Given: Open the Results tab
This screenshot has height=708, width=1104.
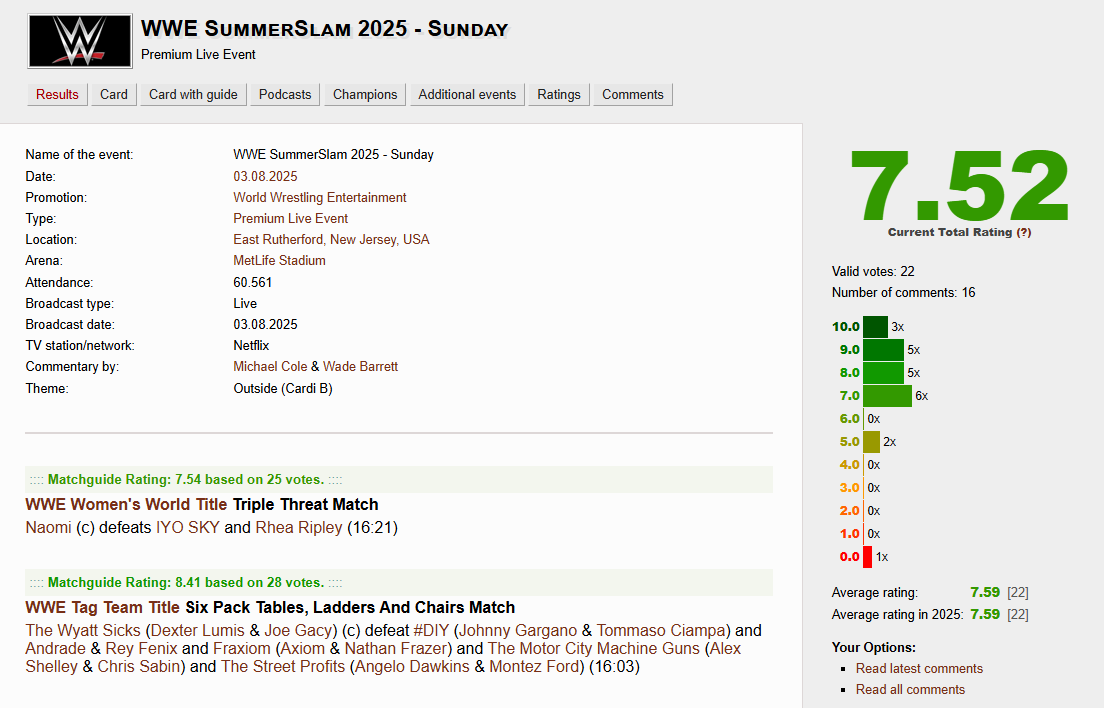Looking at the screenshot, I should [57, 94].
